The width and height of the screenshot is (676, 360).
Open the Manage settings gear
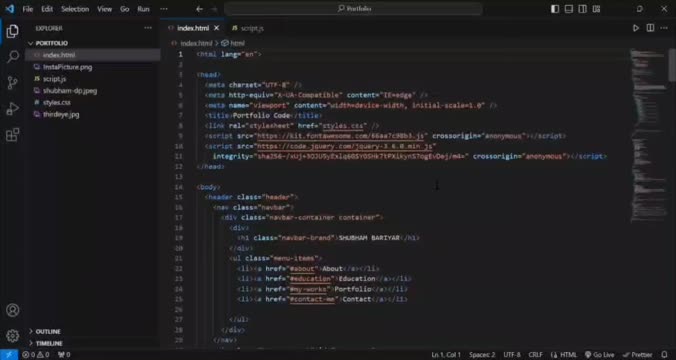13,335
